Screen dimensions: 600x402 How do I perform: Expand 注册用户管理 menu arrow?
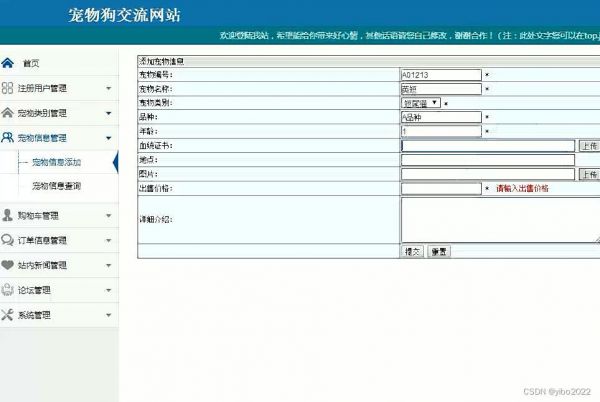(x=108, y=88)
